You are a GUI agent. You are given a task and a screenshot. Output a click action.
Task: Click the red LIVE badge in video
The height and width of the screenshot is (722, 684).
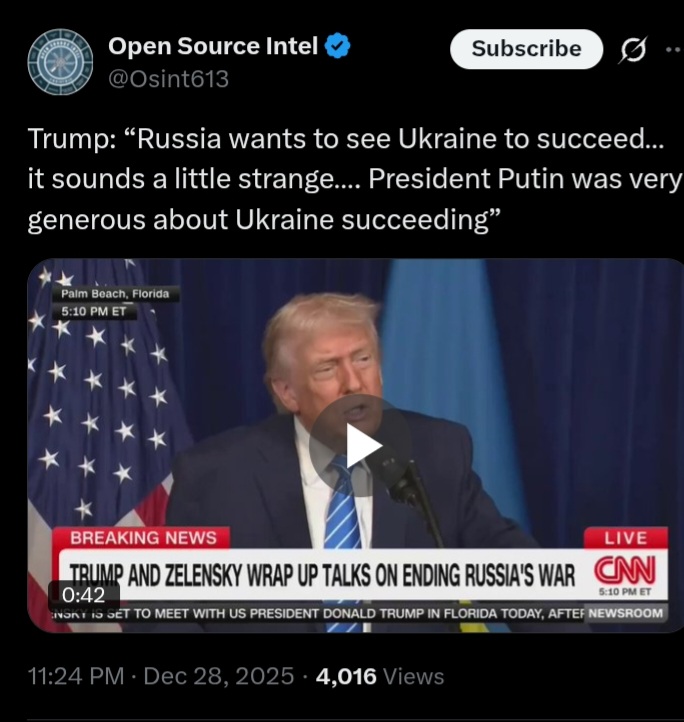click(x=626, y=538)
